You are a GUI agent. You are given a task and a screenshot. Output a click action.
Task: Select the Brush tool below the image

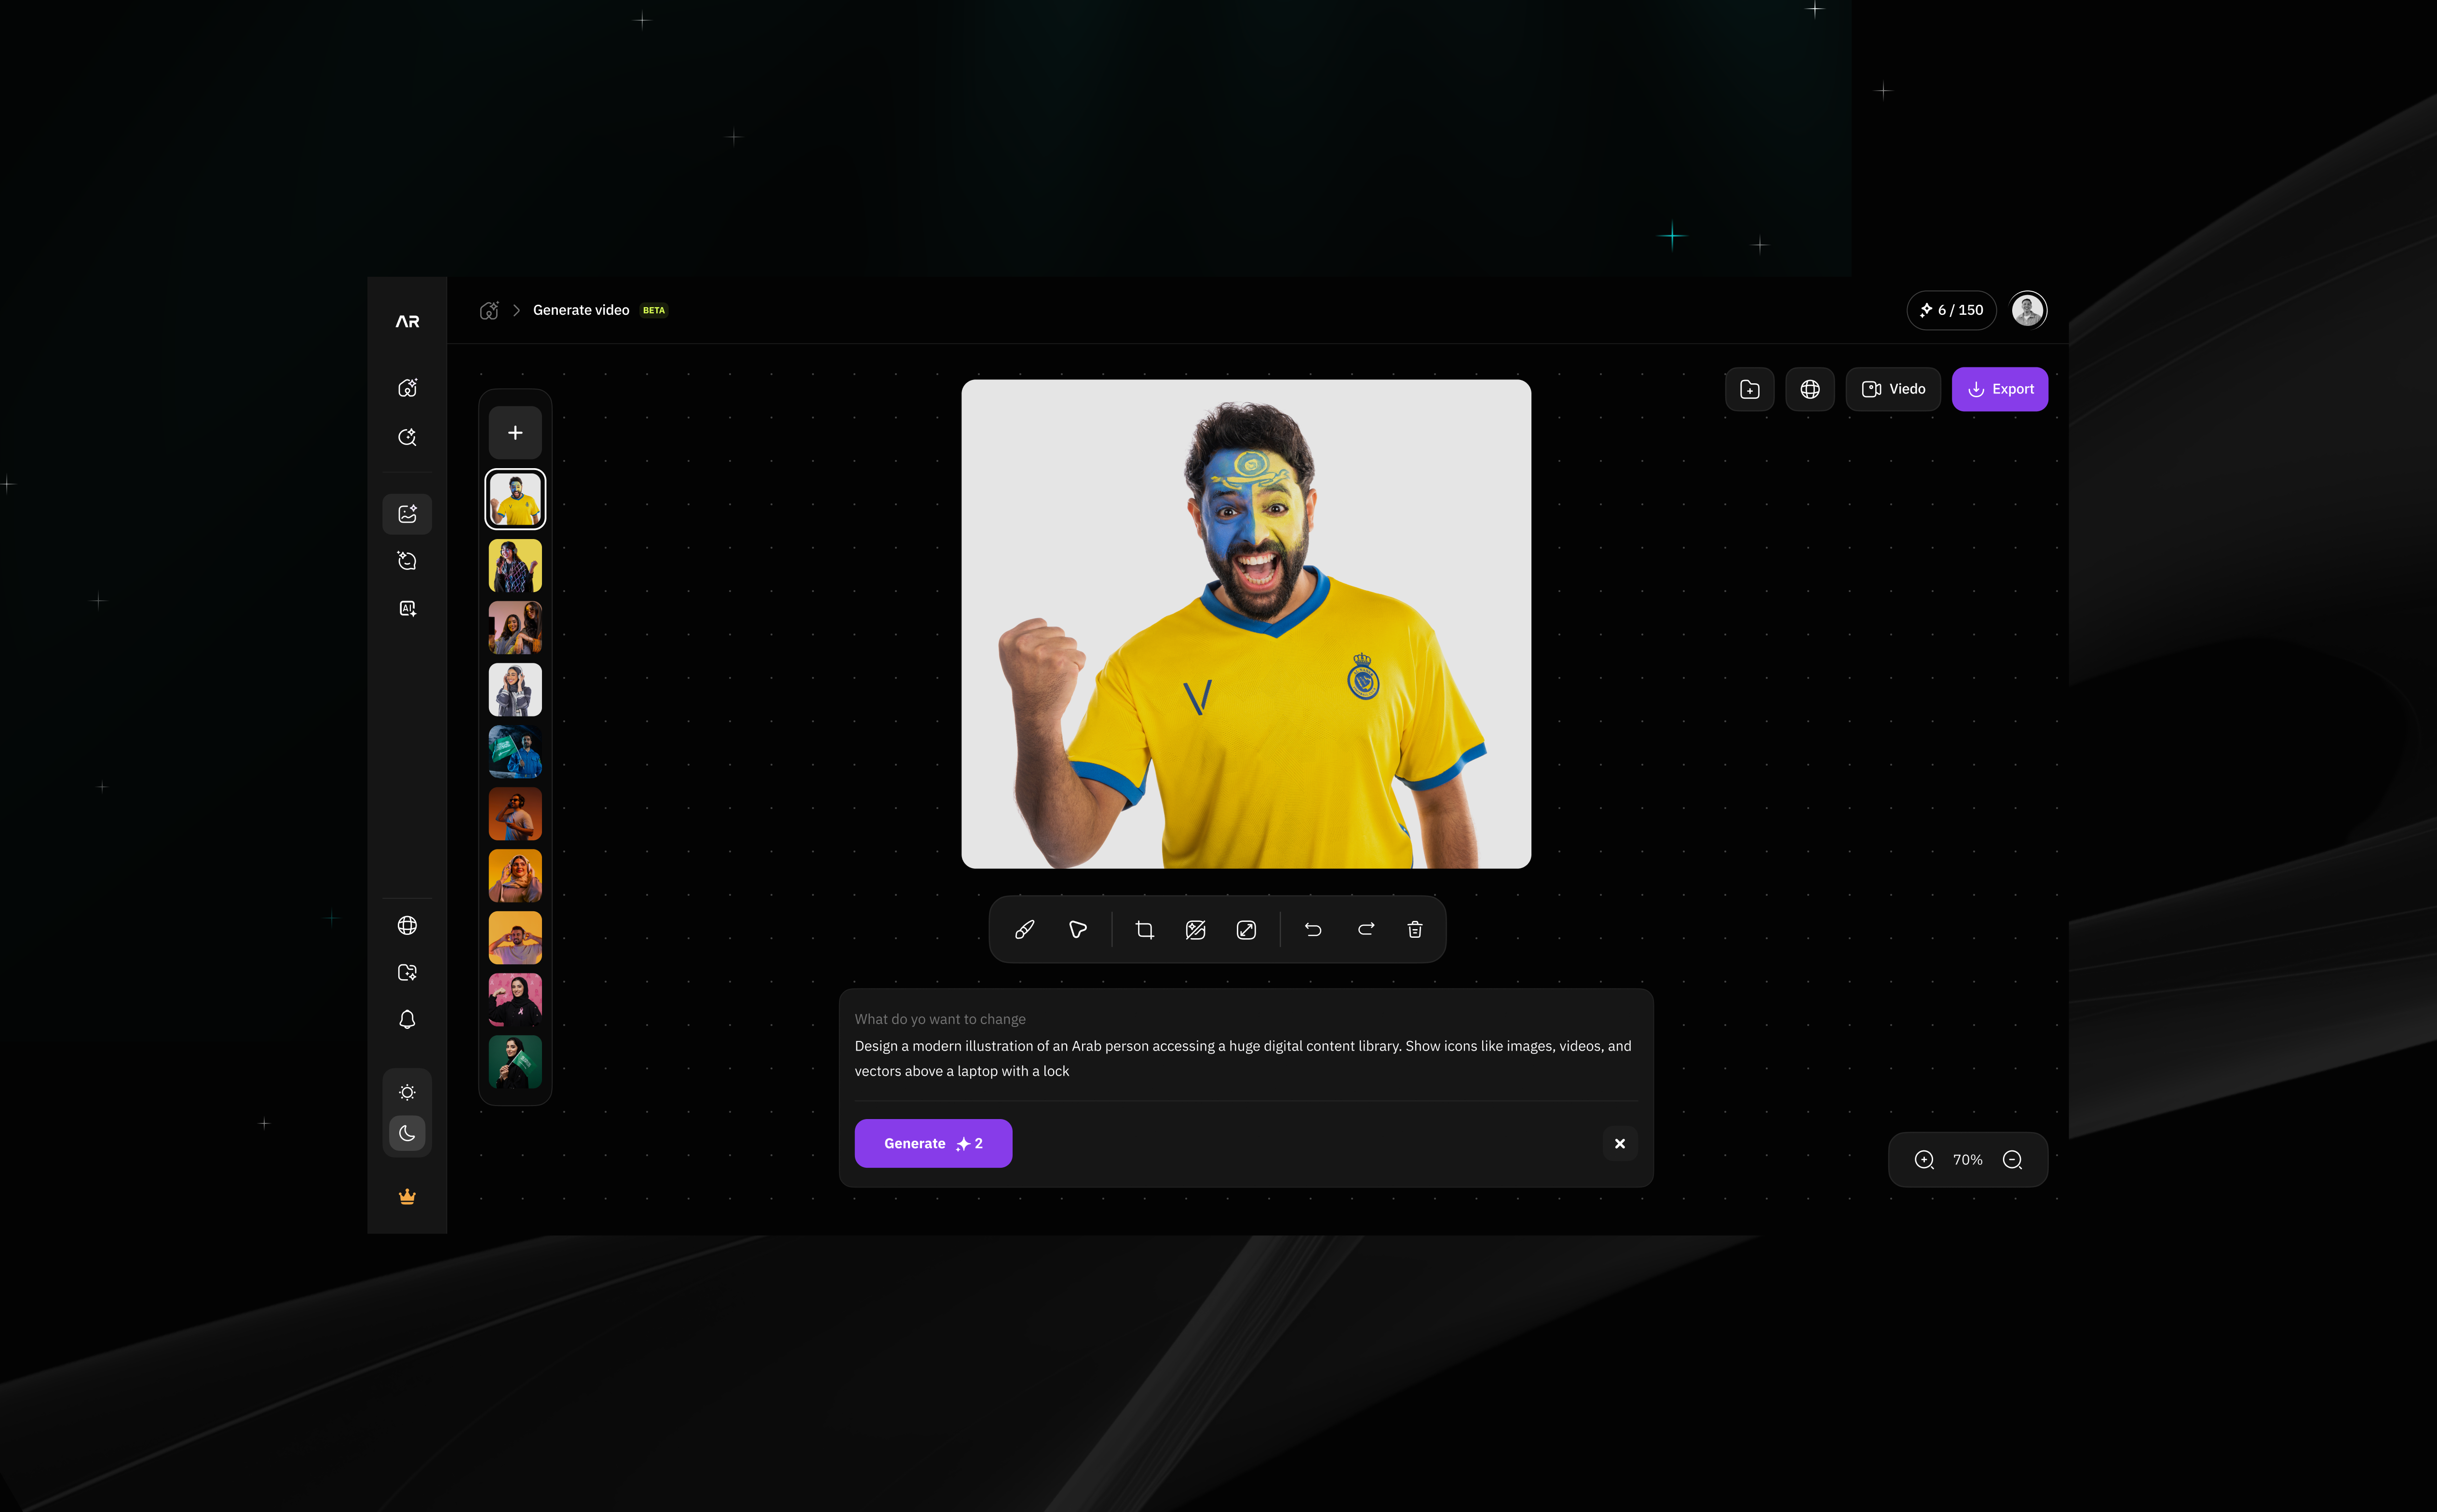(1023, 930)
